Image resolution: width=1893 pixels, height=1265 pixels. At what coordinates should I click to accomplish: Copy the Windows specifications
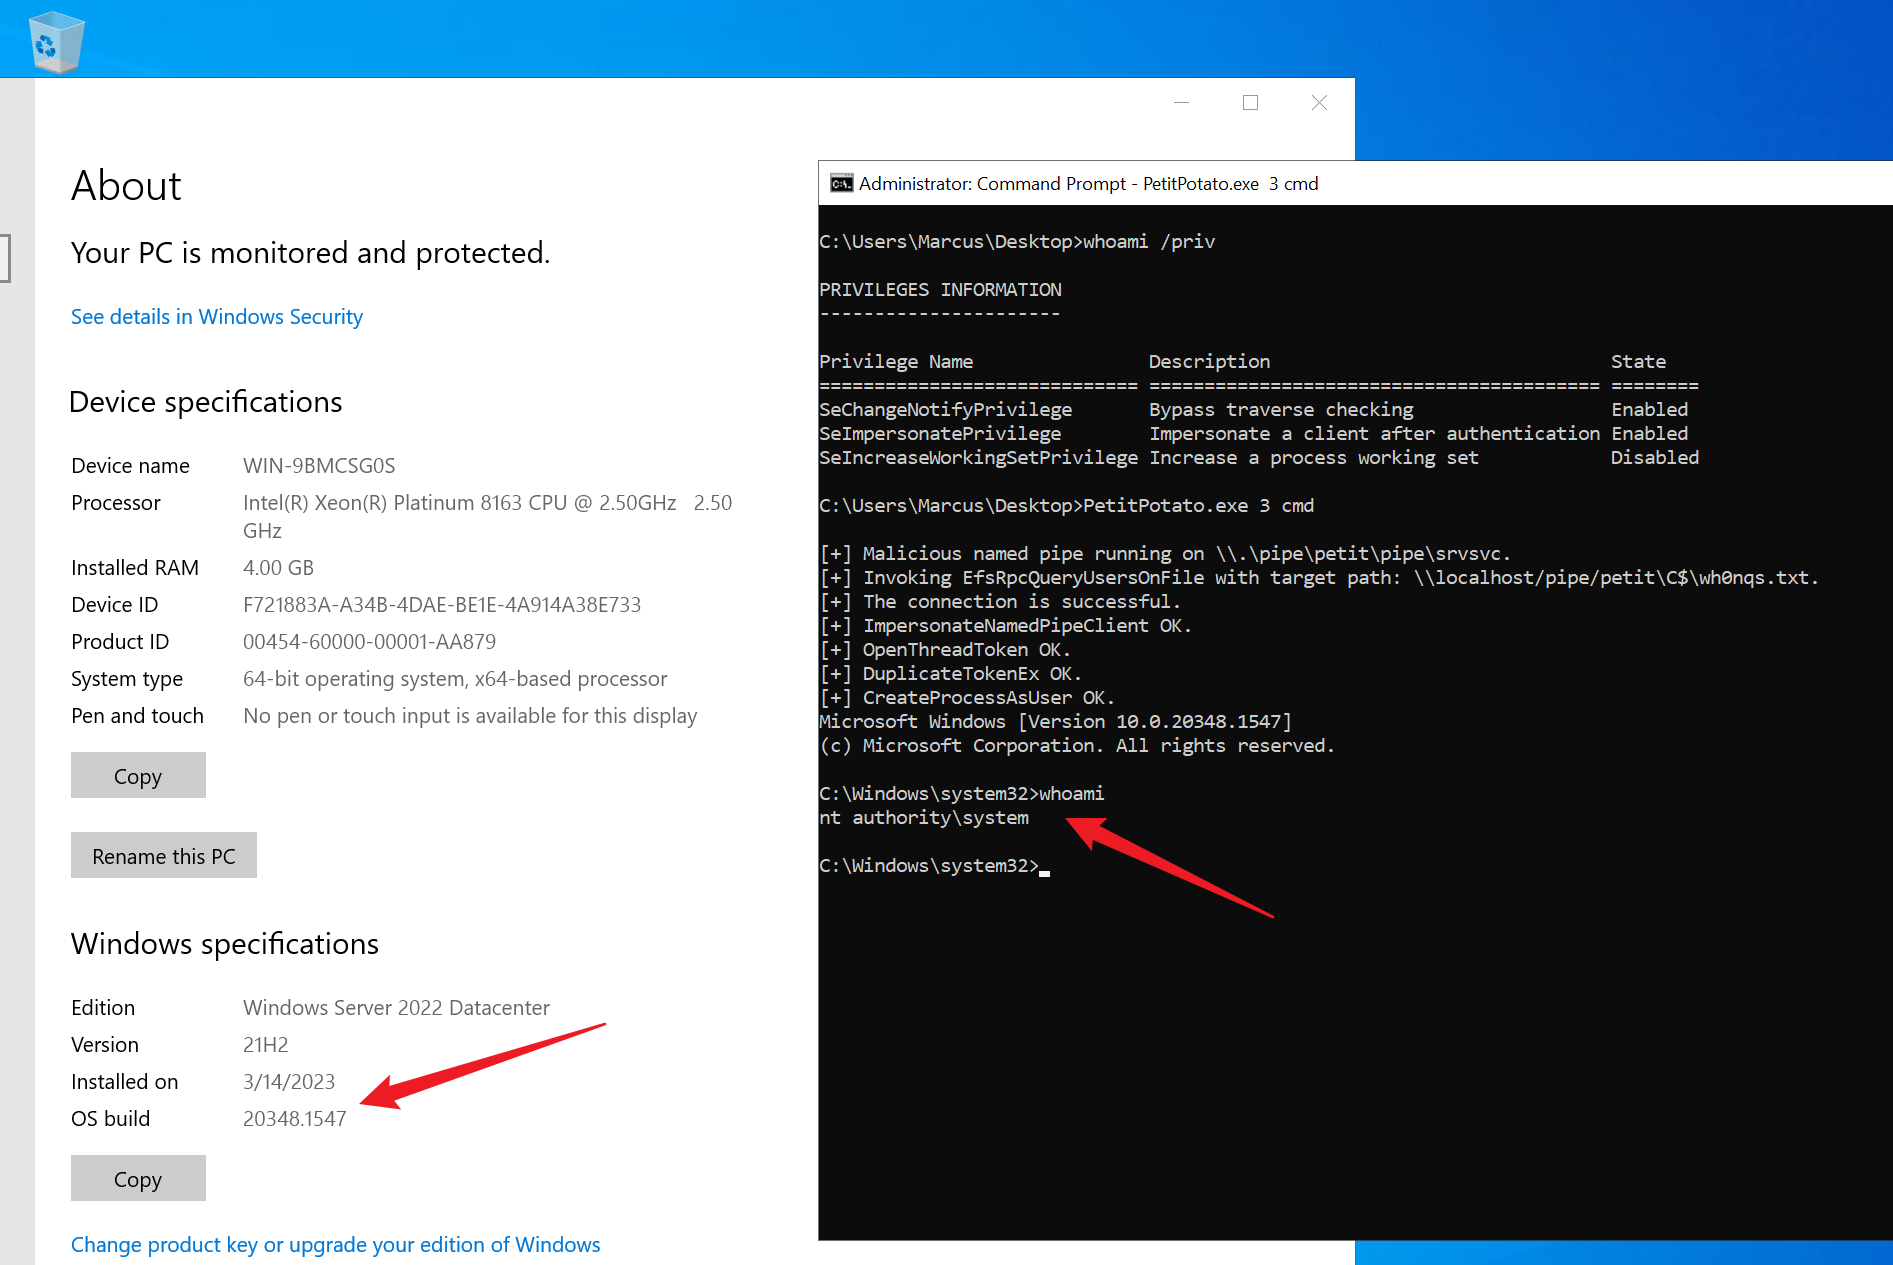(138, 1178)
